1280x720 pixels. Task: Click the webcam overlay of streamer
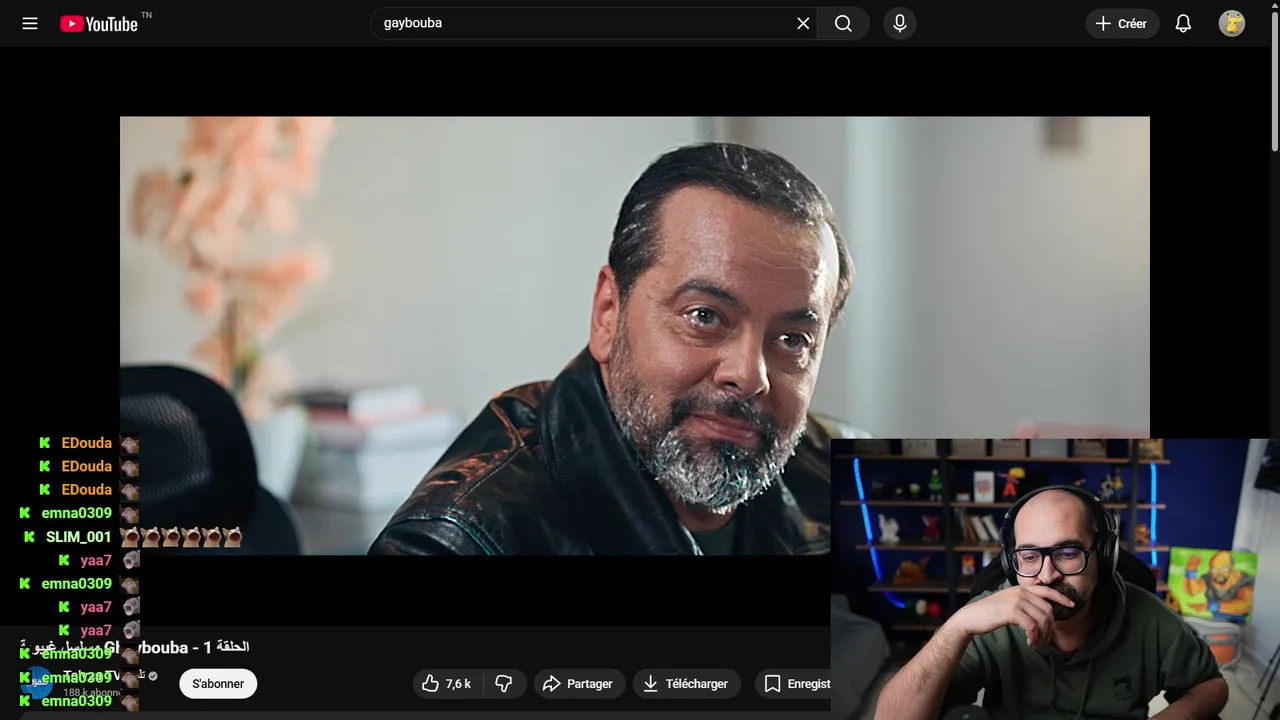click(x=1055, y=579)
